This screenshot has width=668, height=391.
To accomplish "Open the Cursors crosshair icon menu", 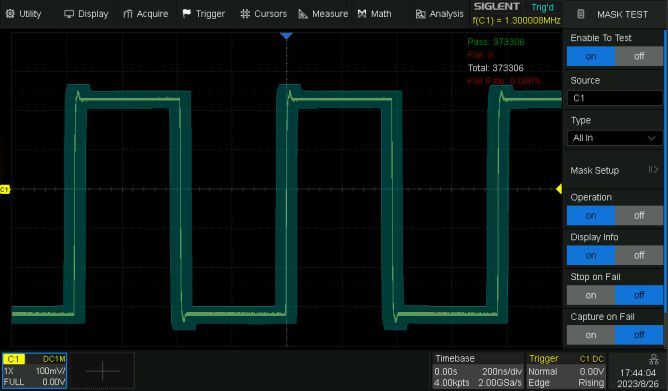I will (263, 14).
